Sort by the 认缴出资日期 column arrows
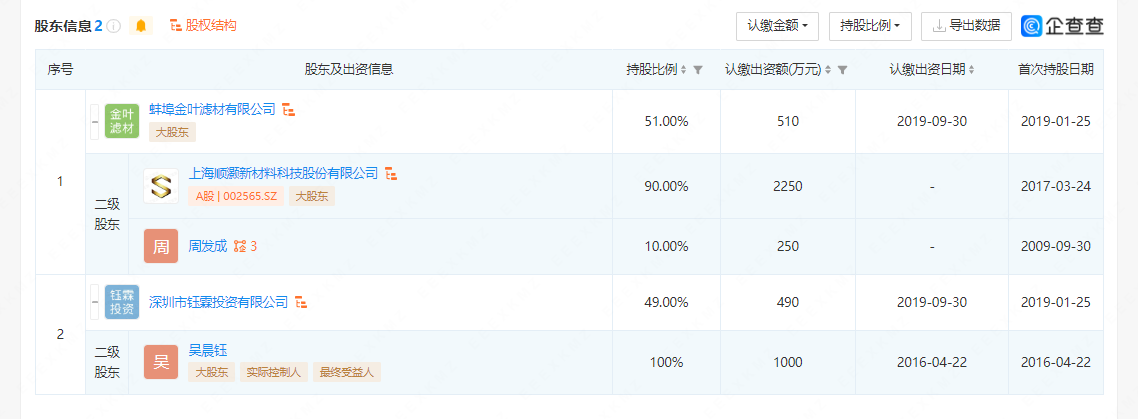The width and height of the screenshot is (1138, 419). 971,70
